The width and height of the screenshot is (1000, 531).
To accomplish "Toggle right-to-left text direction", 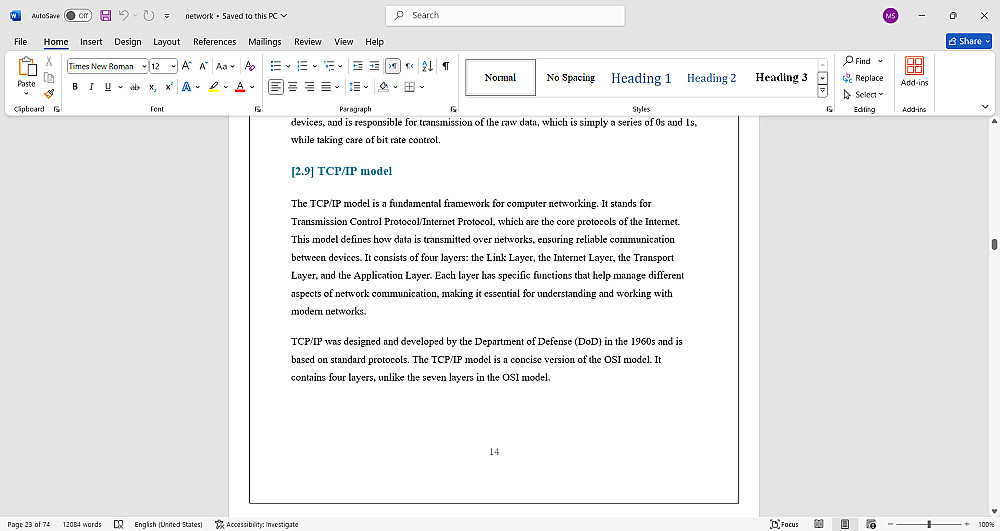I will pos(409,66).
